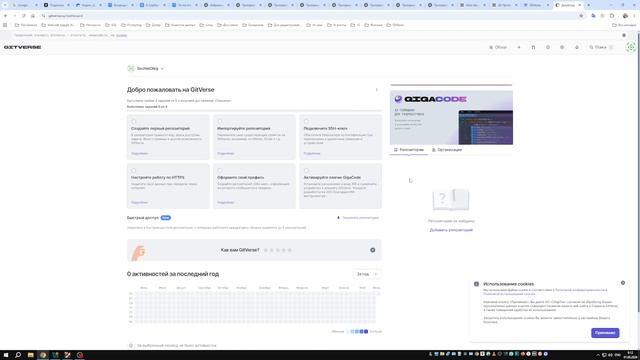The width and height of the screenshot is (640, 360).
Task: Click the pin repositories link beside Быстрый доступ
Action: click(358, 218)
